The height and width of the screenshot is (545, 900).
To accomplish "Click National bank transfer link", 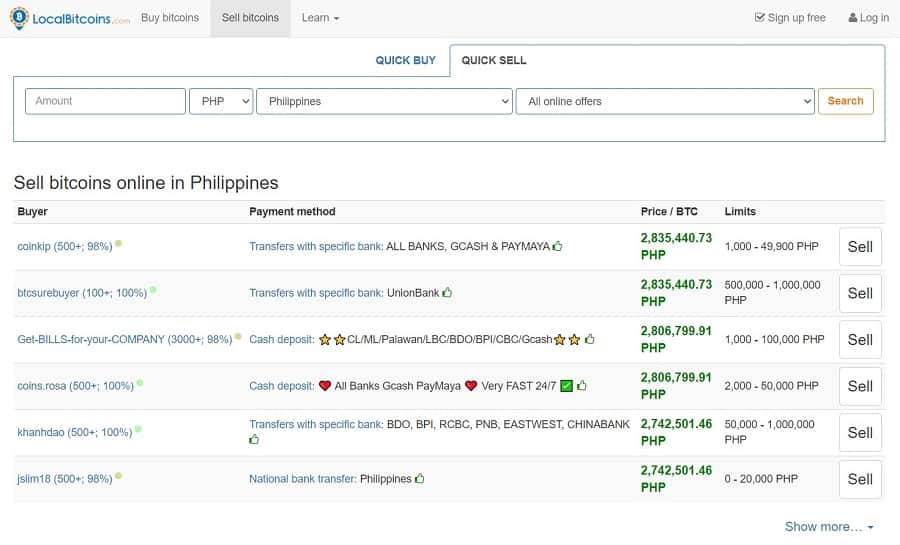I will coord(303,479).
